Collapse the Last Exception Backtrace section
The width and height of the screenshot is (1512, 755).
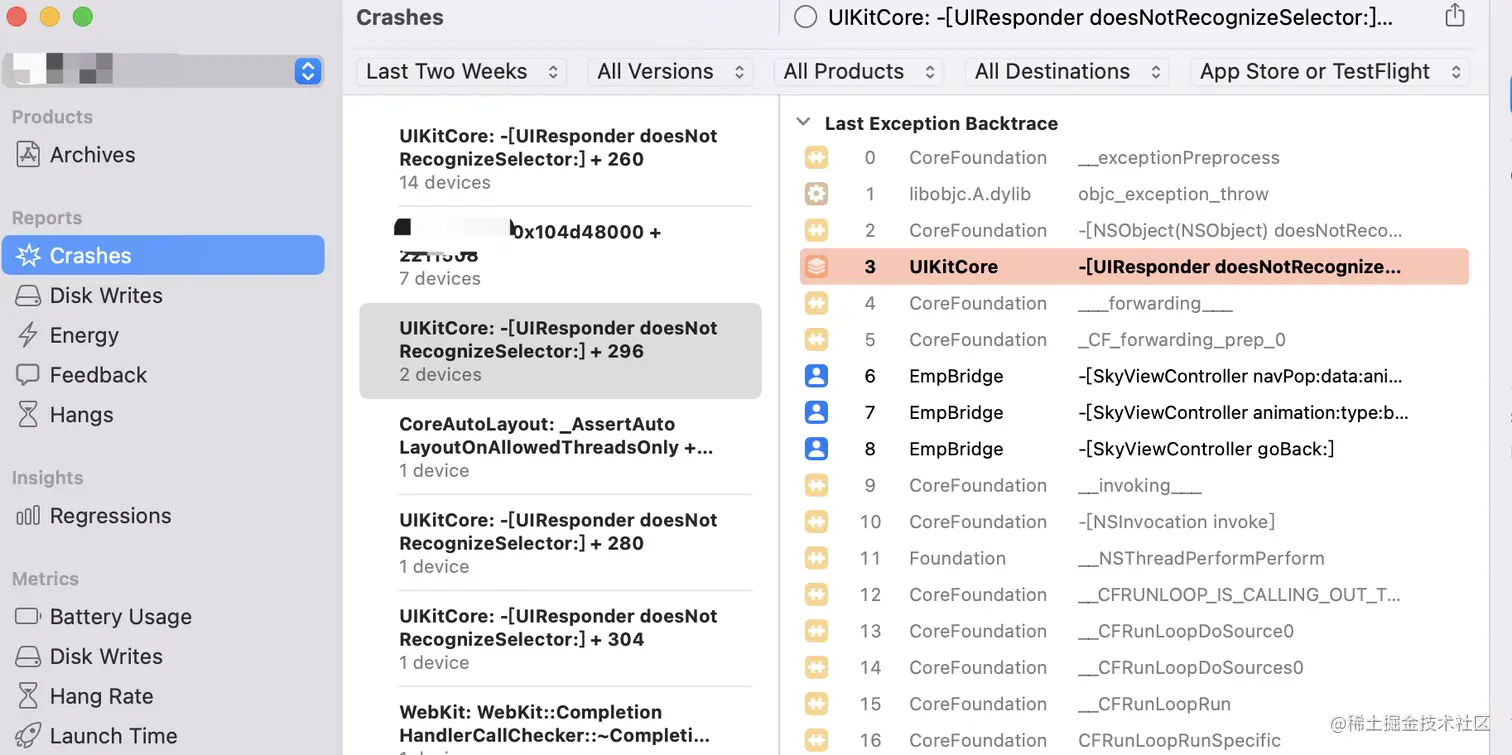pyautogui.click(x=802, y=123)
